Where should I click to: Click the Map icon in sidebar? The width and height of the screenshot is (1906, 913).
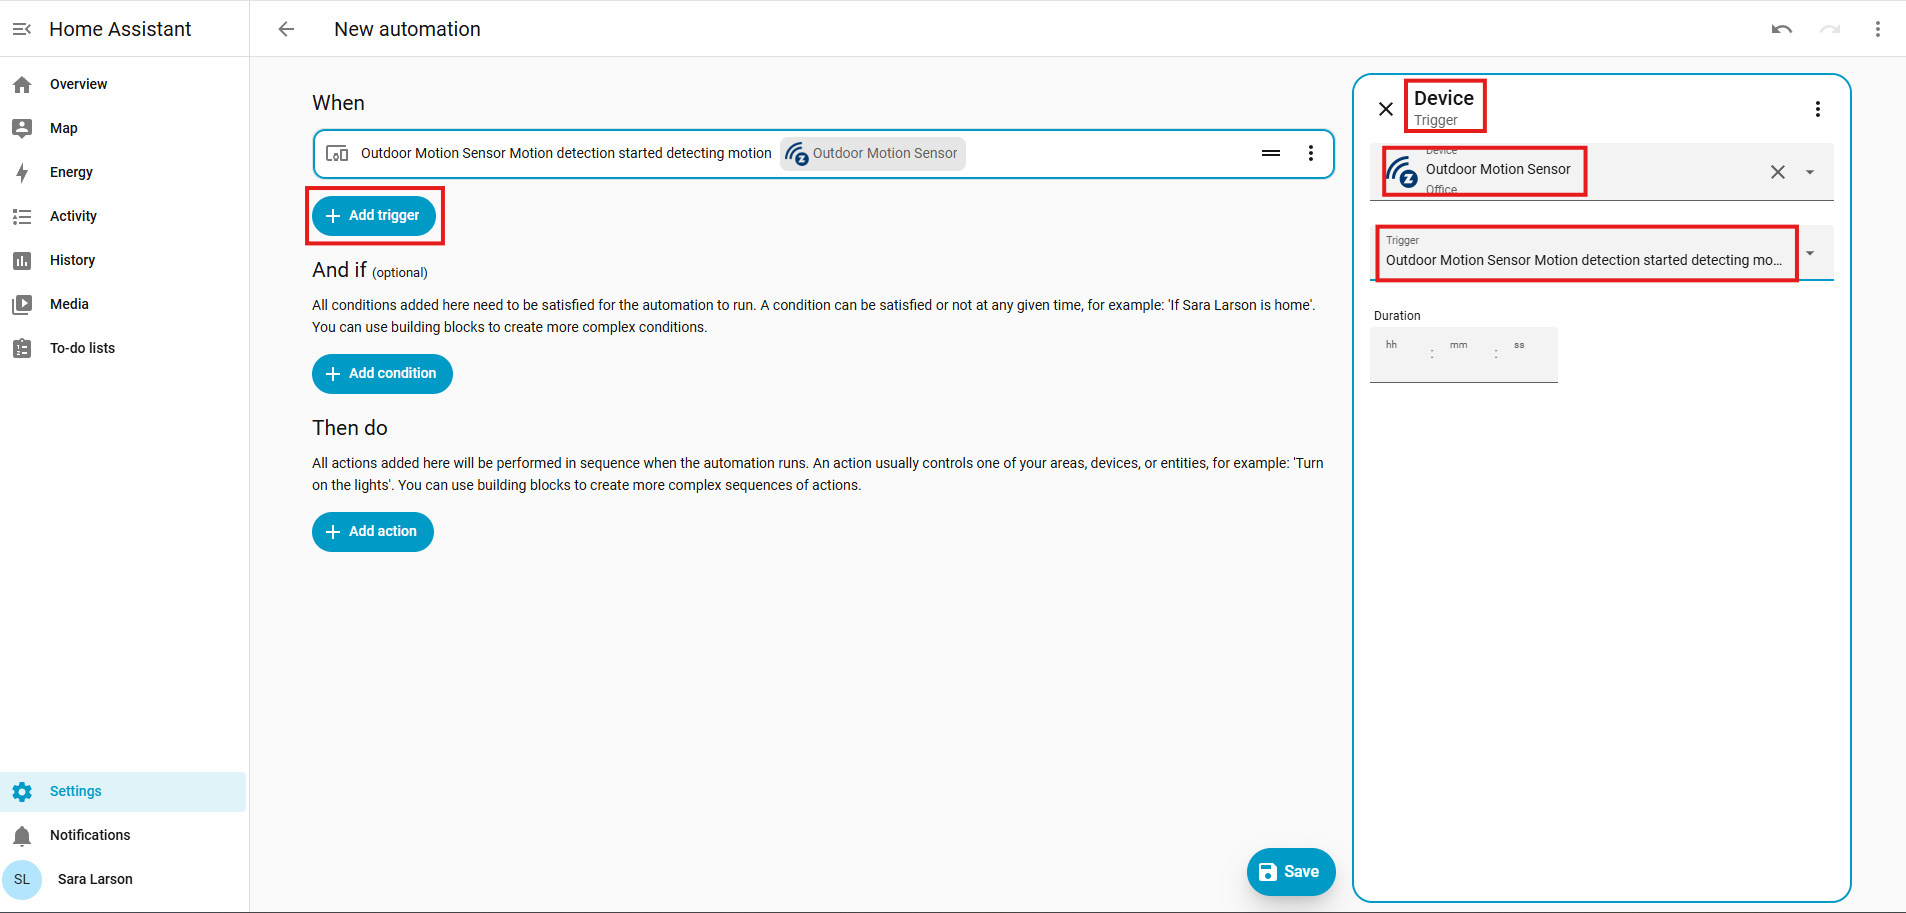(22, 128)
